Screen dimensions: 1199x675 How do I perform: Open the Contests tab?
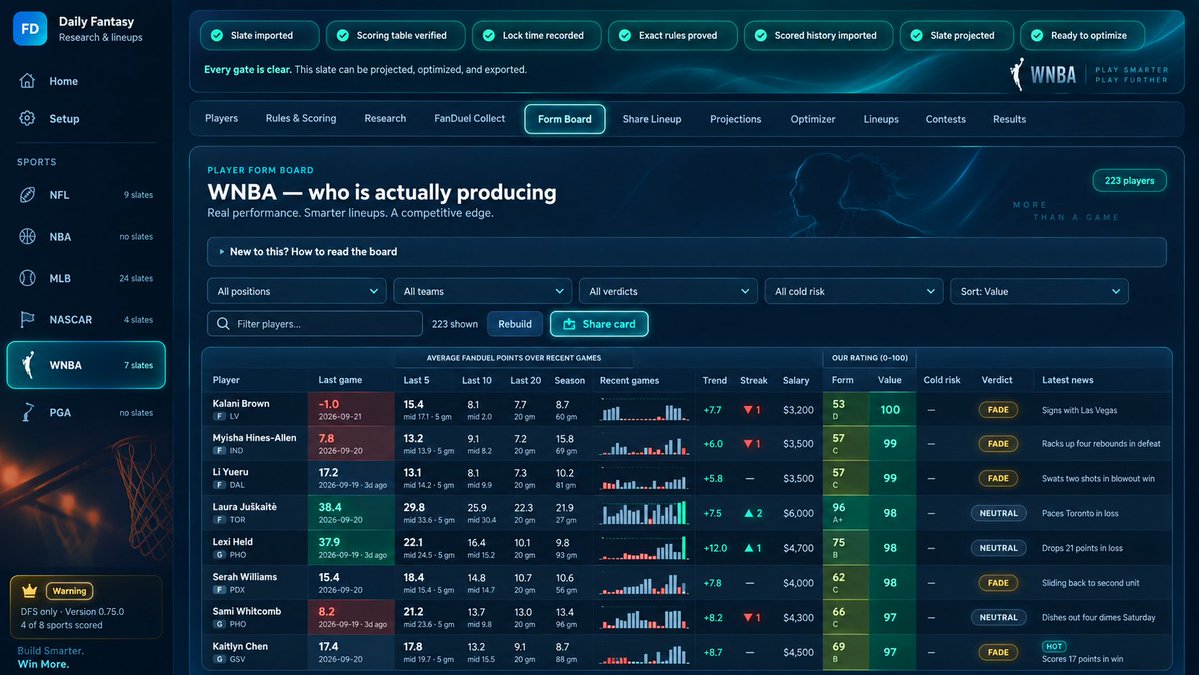pos(945,119)
